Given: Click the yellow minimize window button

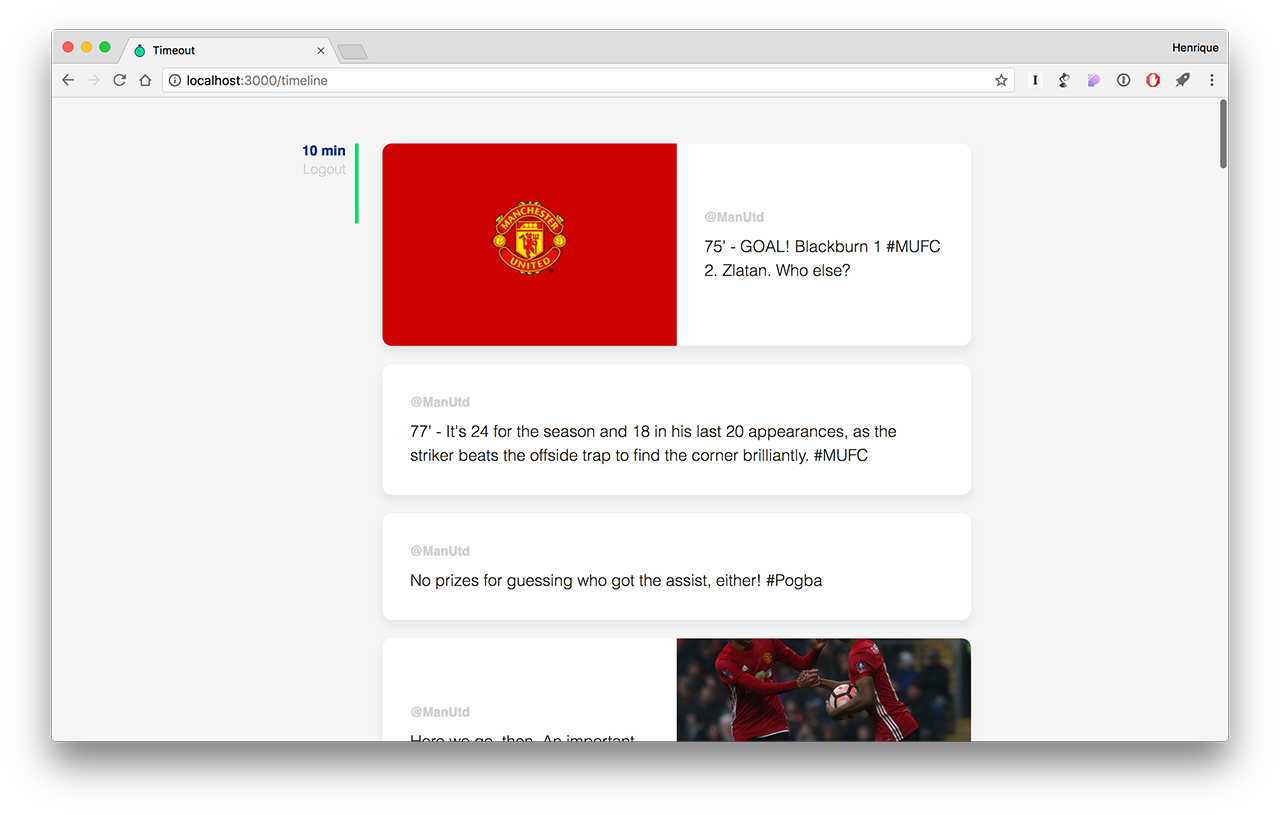Looking at the screenshot, I should pos(86,47).
